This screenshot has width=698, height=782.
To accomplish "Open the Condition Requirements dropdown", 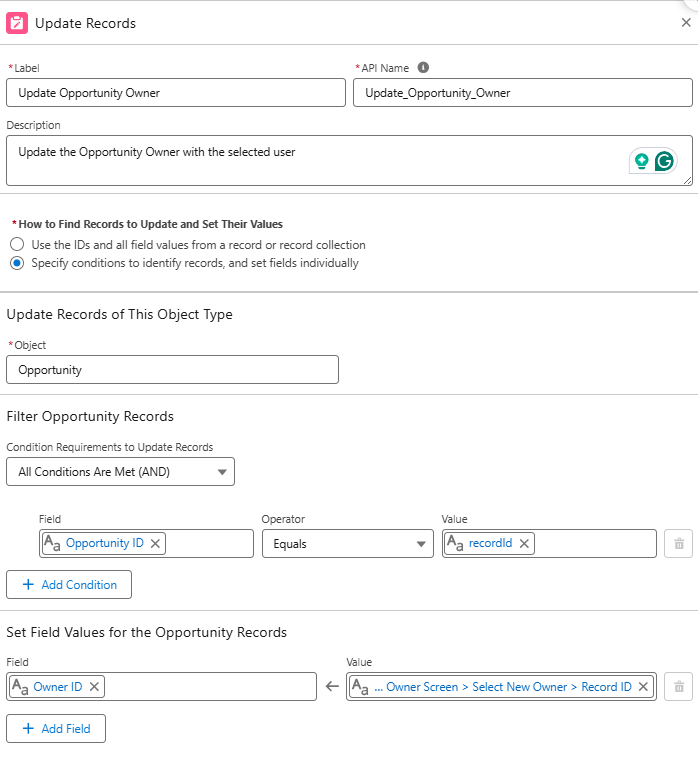I will pos(120,472).
